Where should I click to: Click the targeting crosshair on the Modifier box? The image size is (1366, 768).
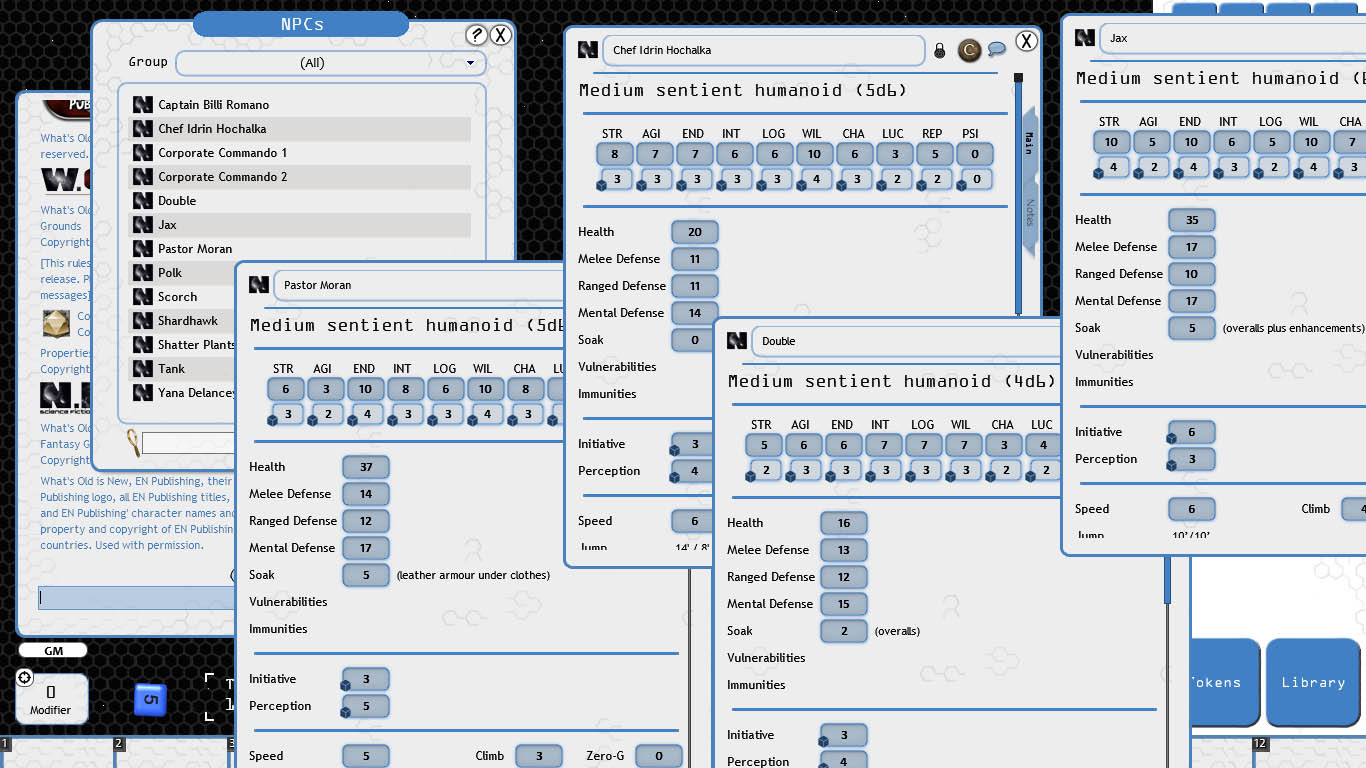[x=24, y=677]
